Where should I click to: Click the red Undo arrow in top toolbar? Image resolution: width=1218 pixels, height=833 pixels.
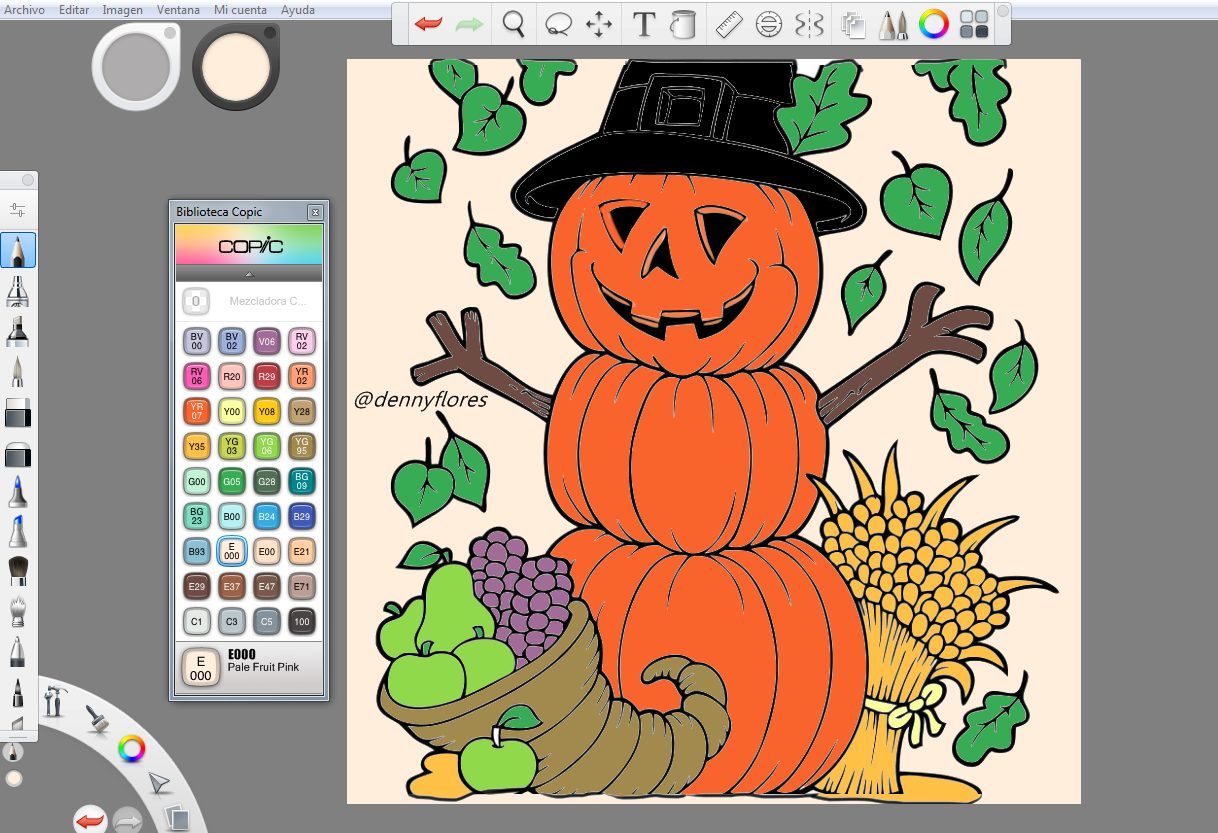pyautogui.click(x=429, y=24)
